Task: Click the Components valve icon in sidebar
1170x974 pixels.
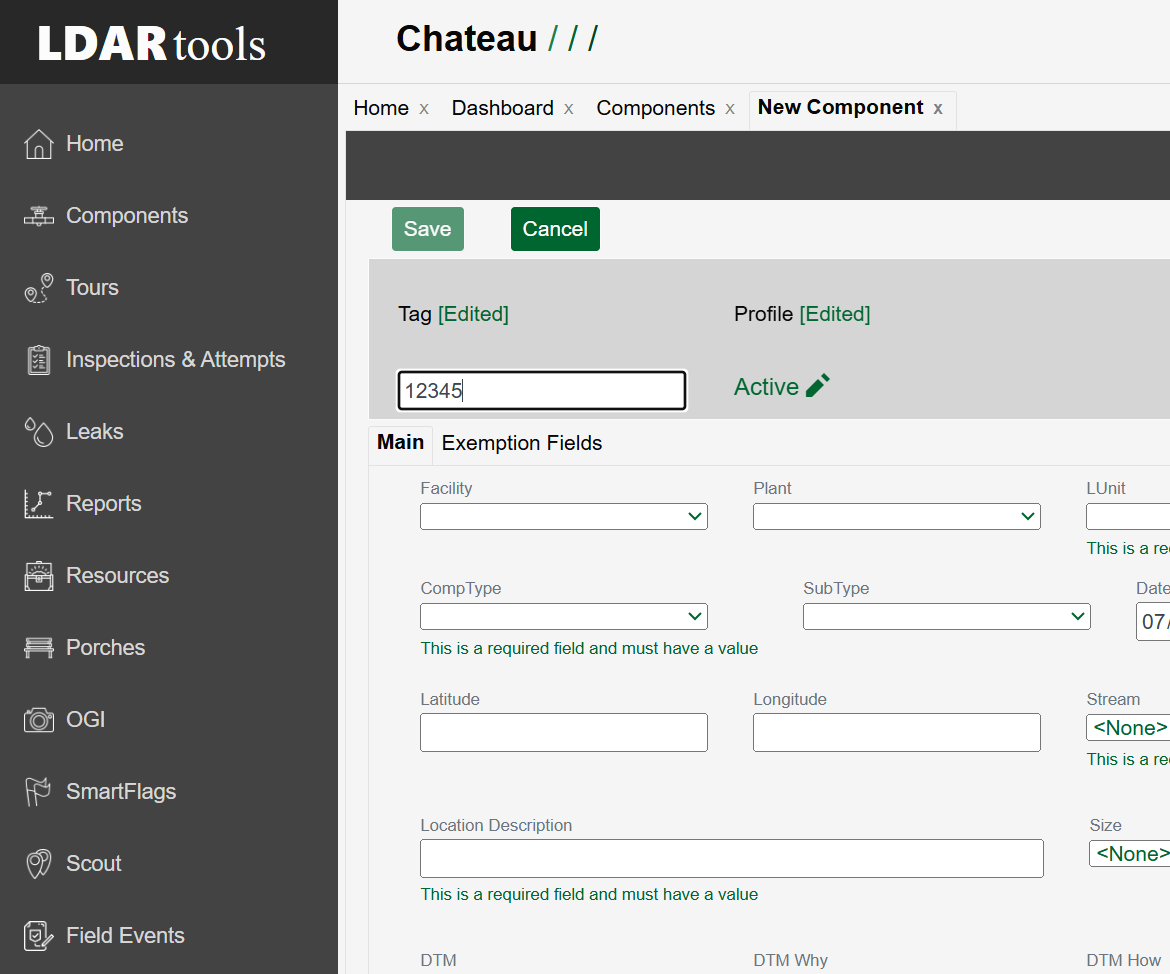Action: point(38,216)
